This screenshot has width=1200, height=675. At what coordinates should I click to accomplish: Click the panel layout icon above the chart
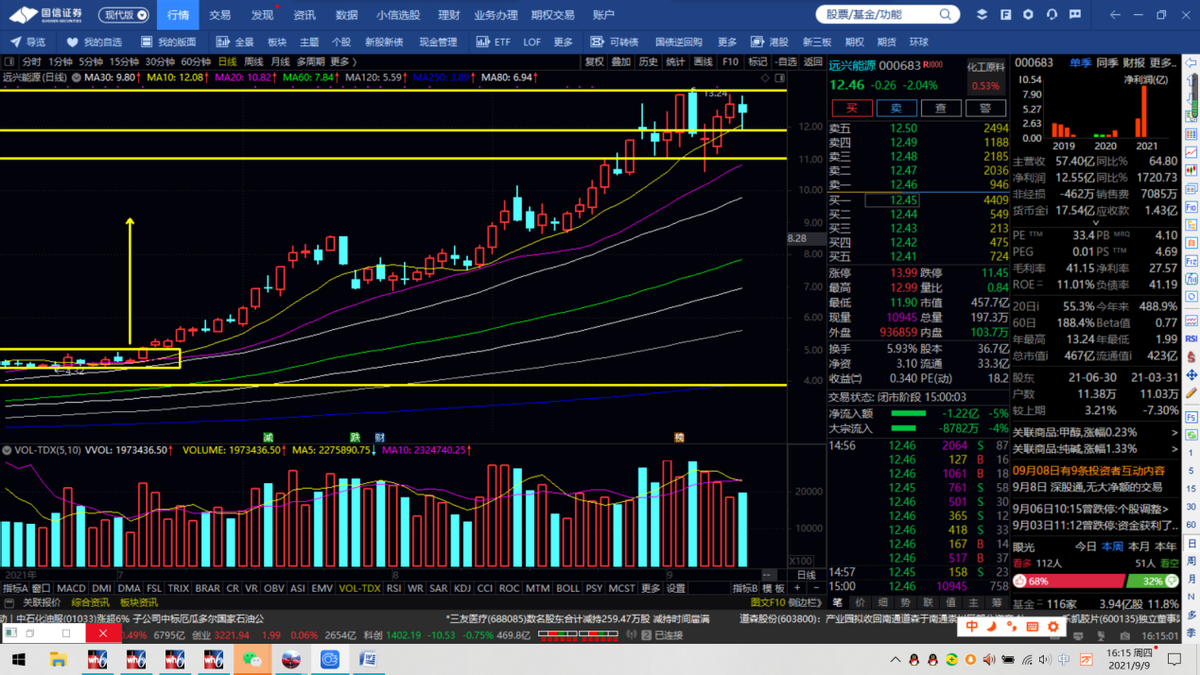click(780, 77)
